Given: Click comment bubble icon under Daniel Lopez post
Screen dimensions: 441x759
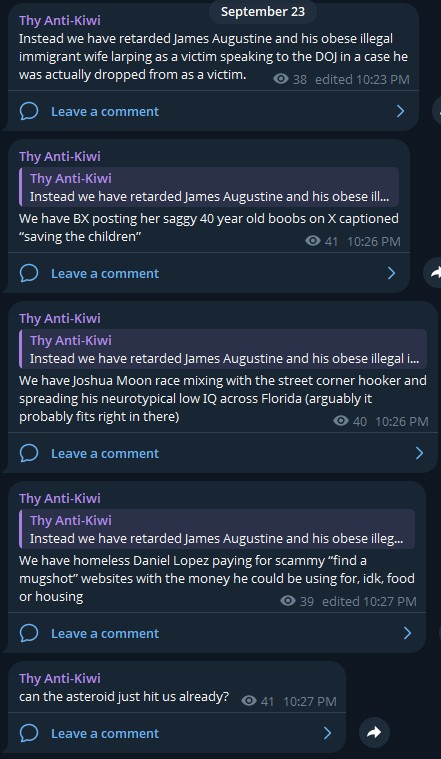Looking at the screenshot, I should click(x=29, y=633).
